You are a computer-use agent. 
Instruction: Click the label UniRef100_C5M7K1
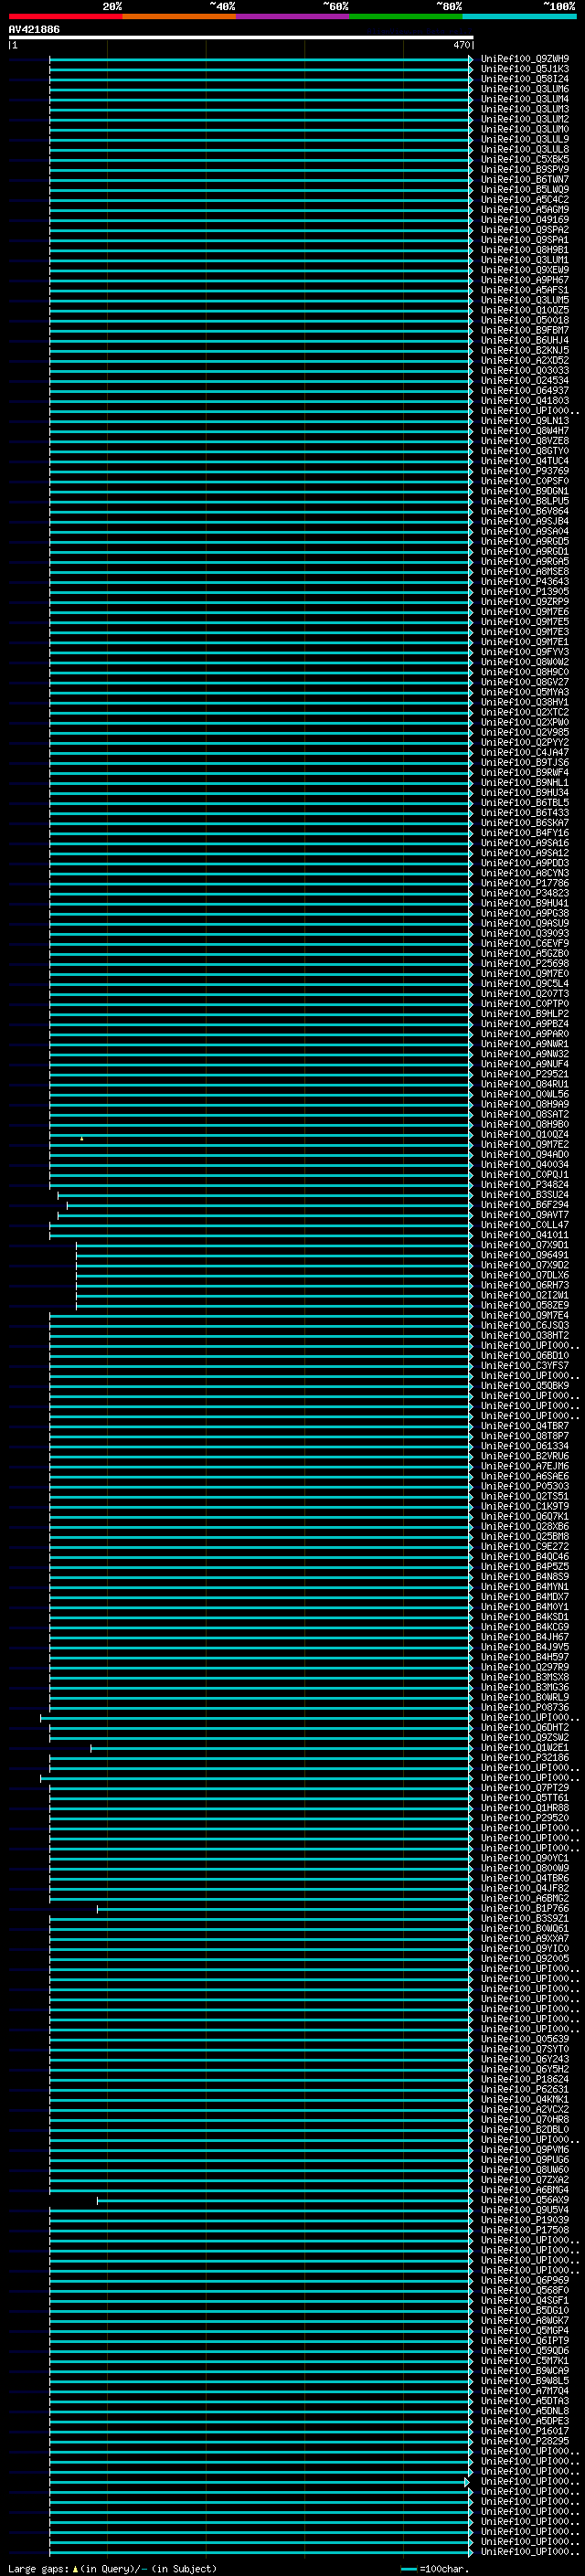[525, 2361]
